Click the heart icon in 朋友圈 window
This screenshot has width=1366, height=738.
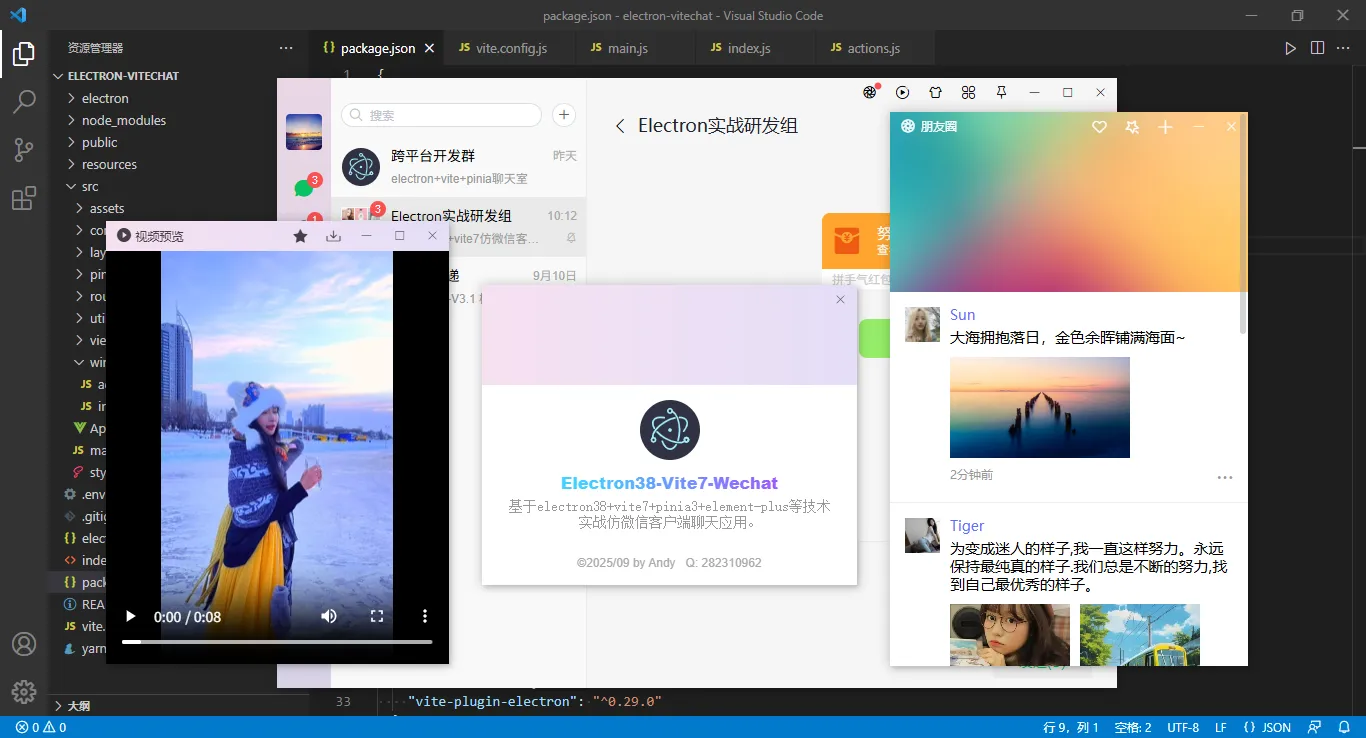pos(1099,127)
